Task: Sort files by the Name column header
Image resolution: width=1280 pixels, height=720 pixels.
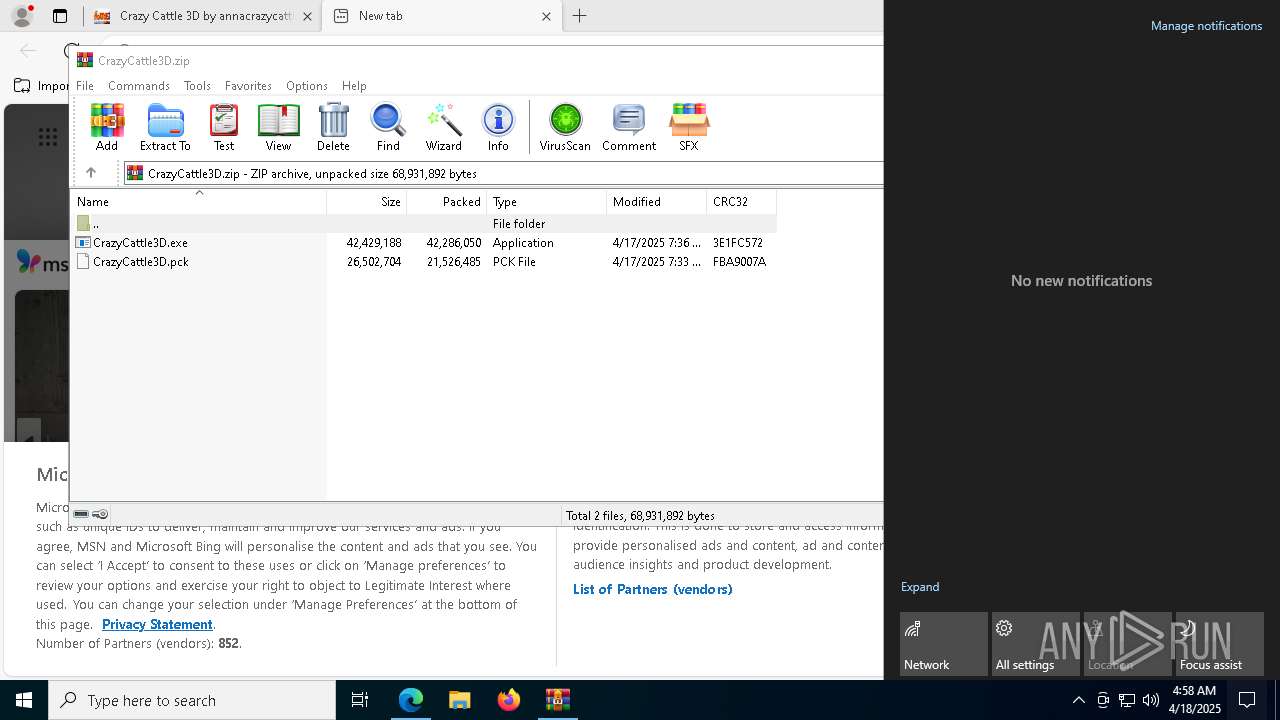Action: click(198, 201)
